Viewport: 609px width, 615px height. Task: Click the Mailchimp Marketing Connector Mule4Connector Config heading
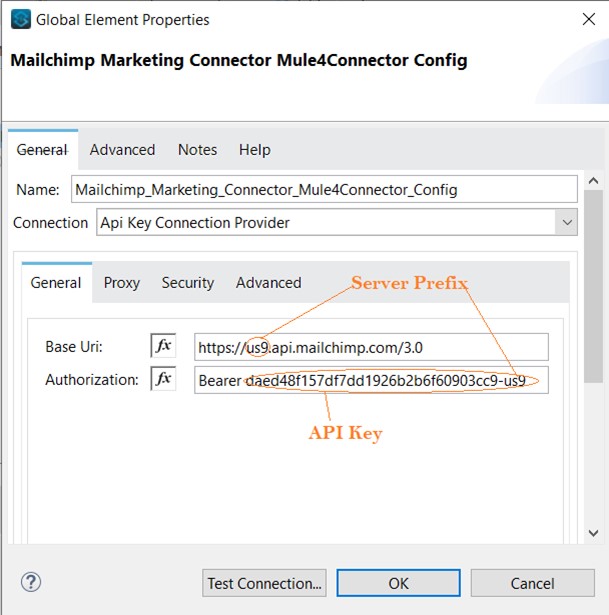coord(239,61)
